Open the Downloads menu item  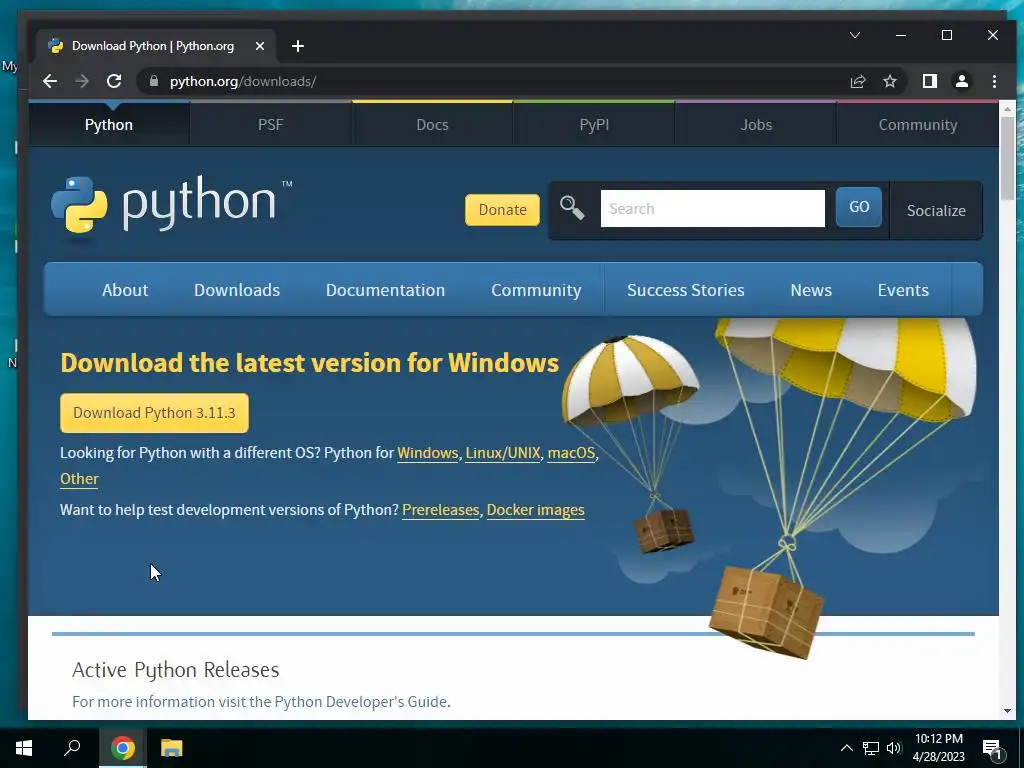[237, 290]
